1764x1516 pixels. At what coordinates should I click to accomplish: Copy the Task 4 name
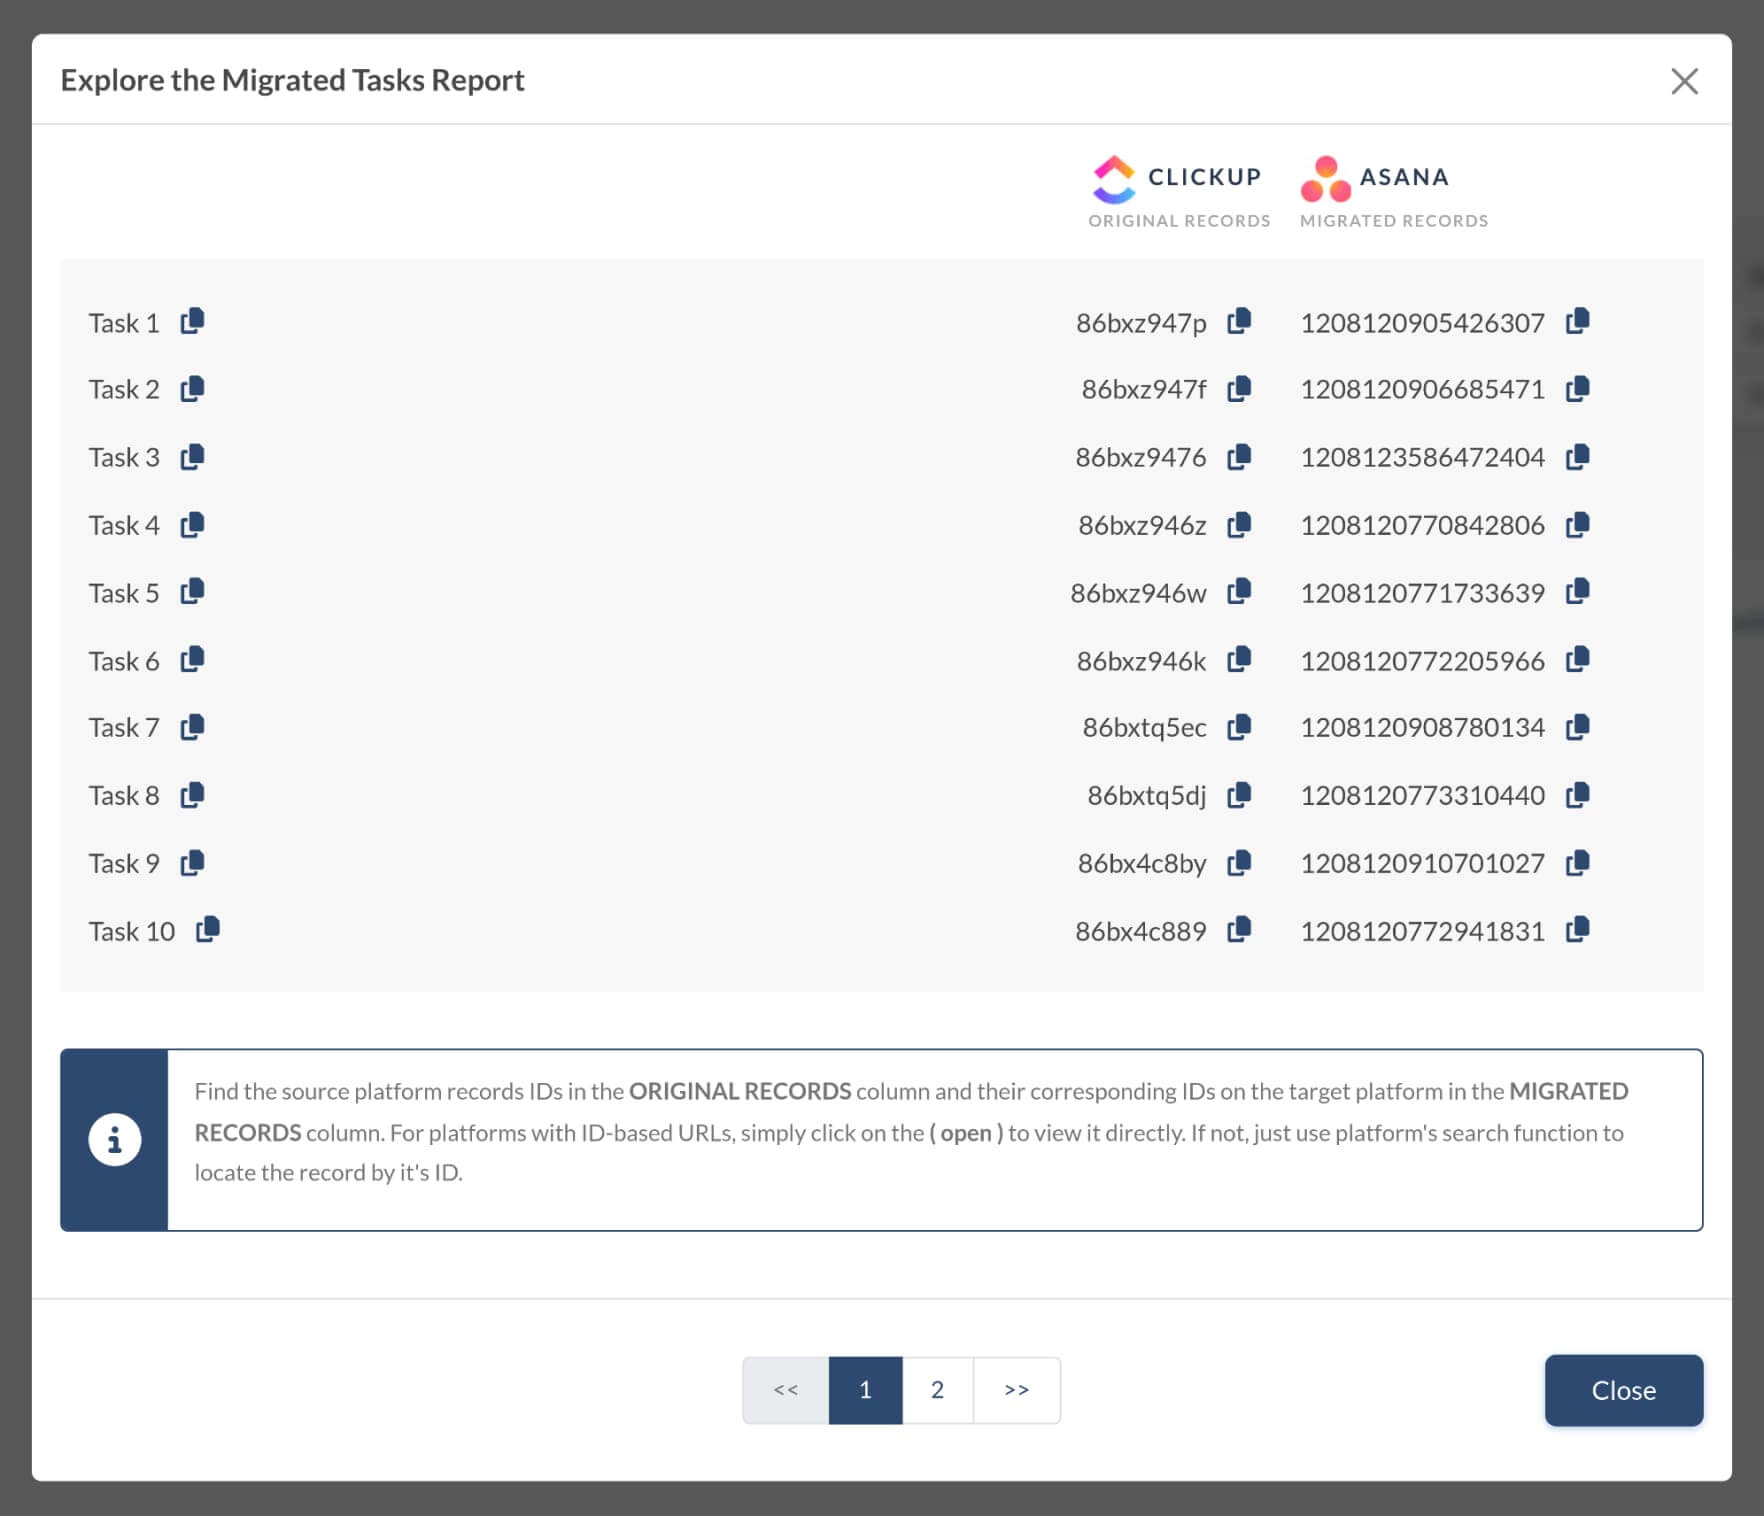click(192, 524)
